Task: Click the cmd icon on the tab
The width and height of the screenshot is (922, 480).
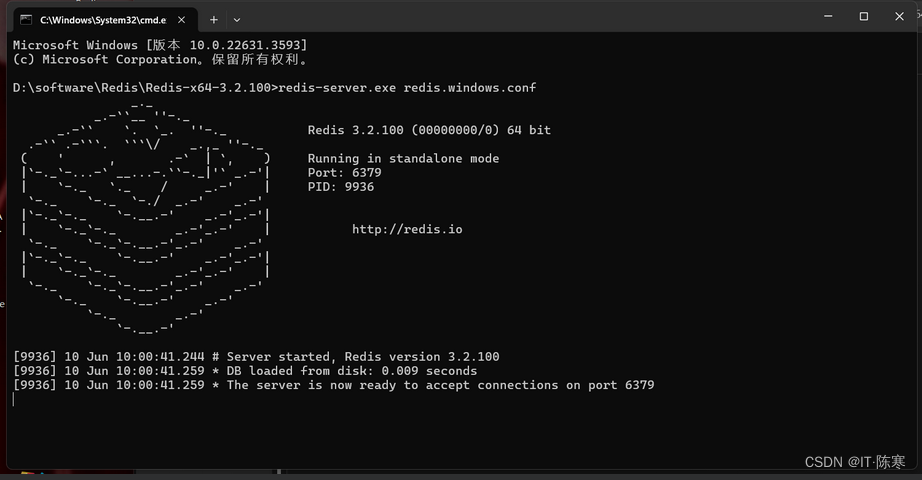Action: click(26, 20)
